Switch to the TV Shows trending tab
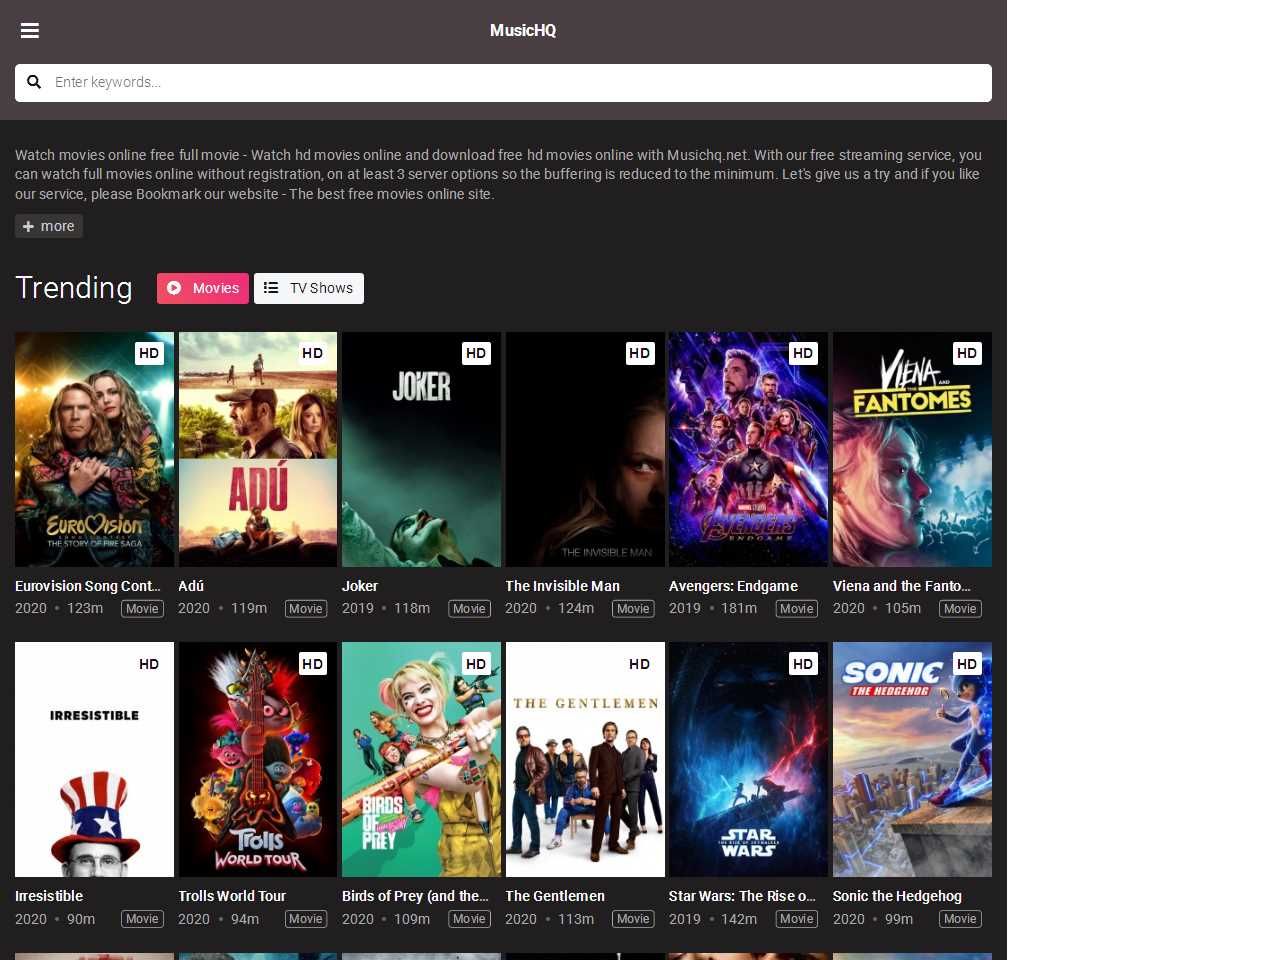This screenshot has width=1280, height=960. (309, 288)
